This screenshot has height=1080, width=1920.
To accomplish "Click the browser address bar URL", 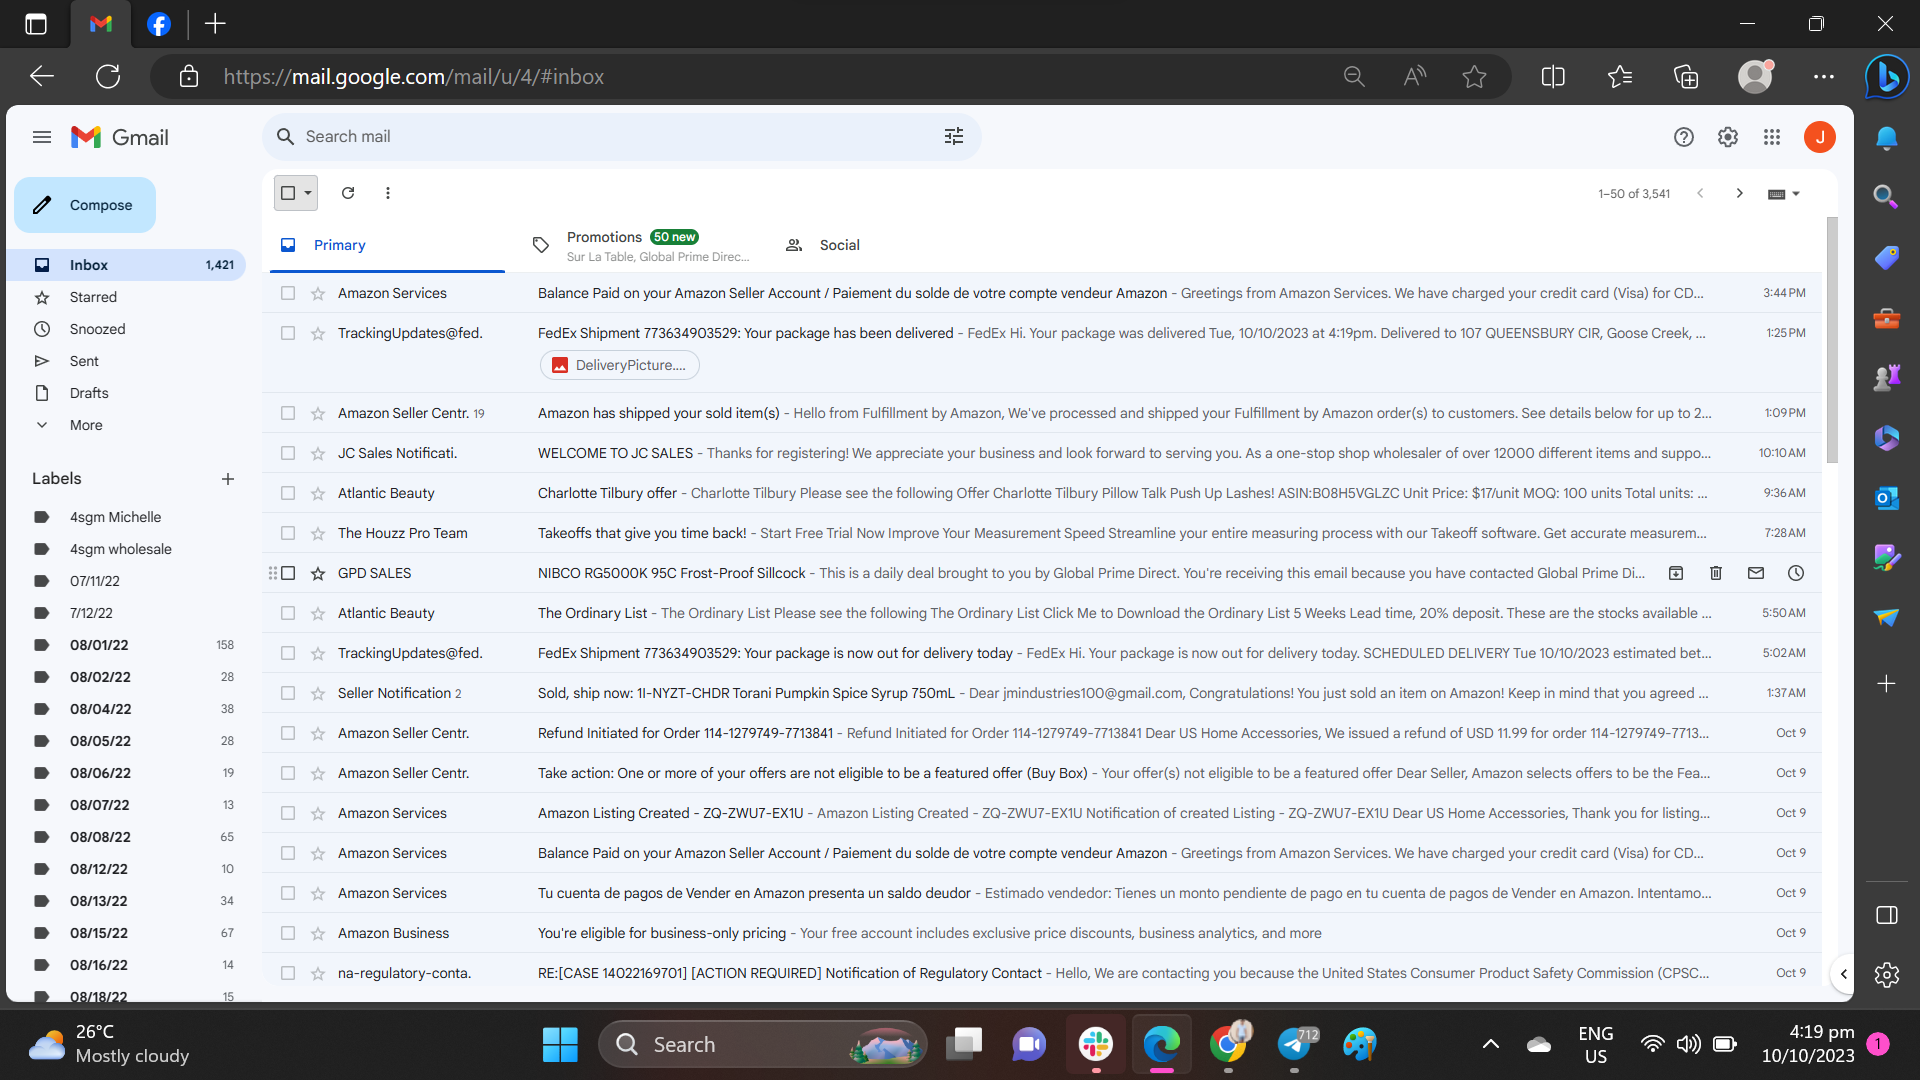I will click(414, 77).
